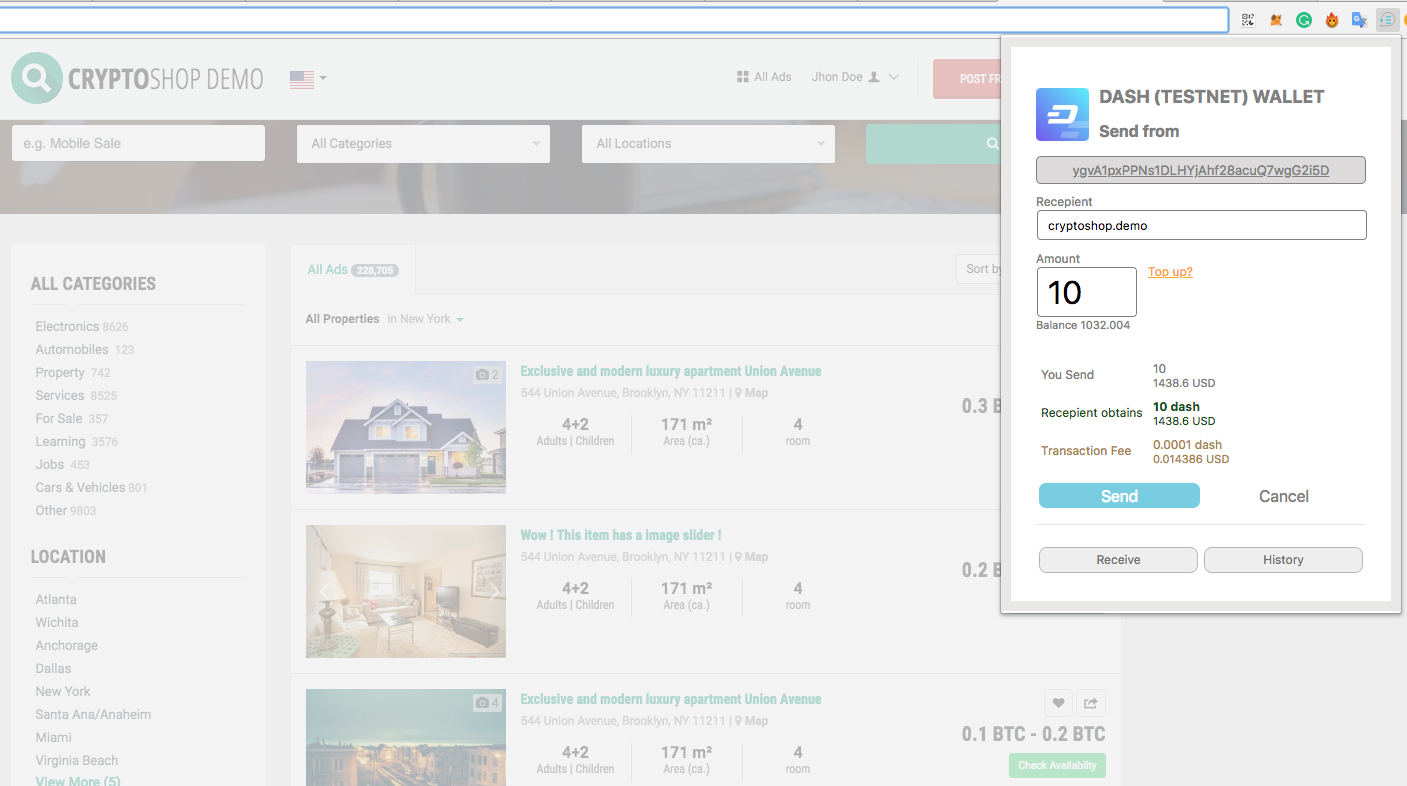Share the 0.1 BTC - 0.2 BTC listing
1407x786 pixels.
click(x=1091, y=703)
